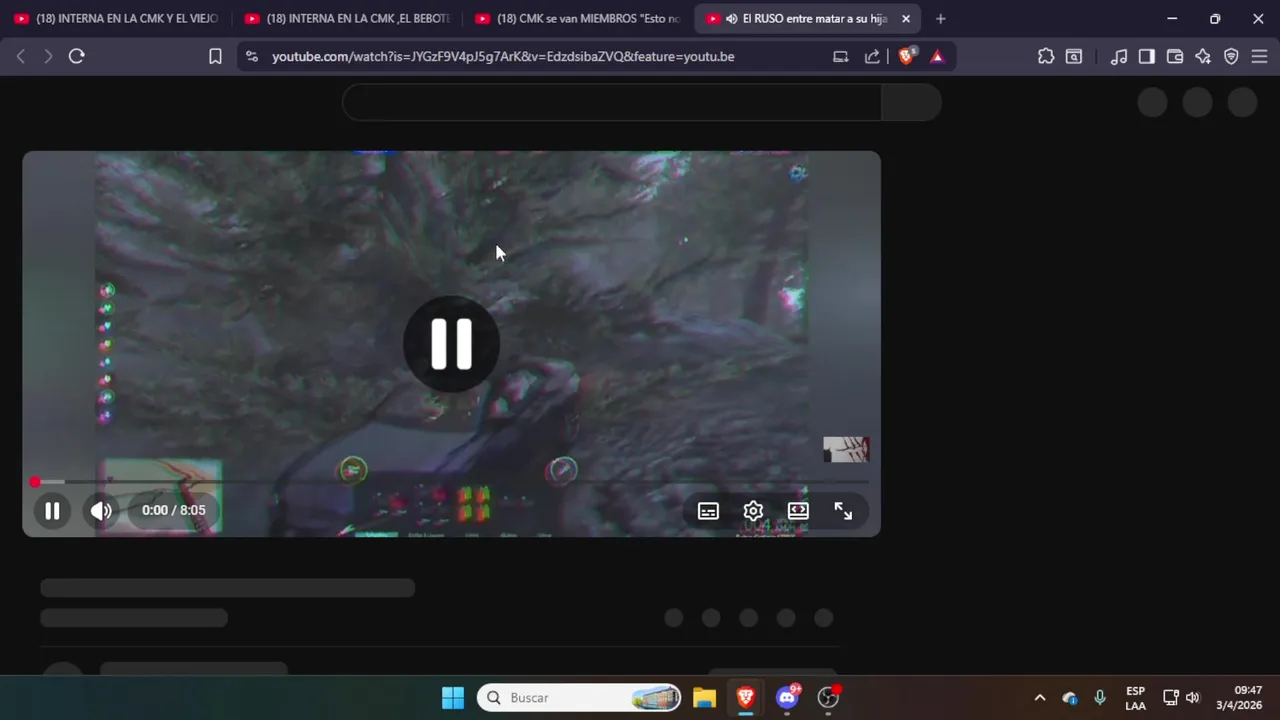Open Discord from the taskbar
Screen dimensions: 1280x720
click(788, 697)
